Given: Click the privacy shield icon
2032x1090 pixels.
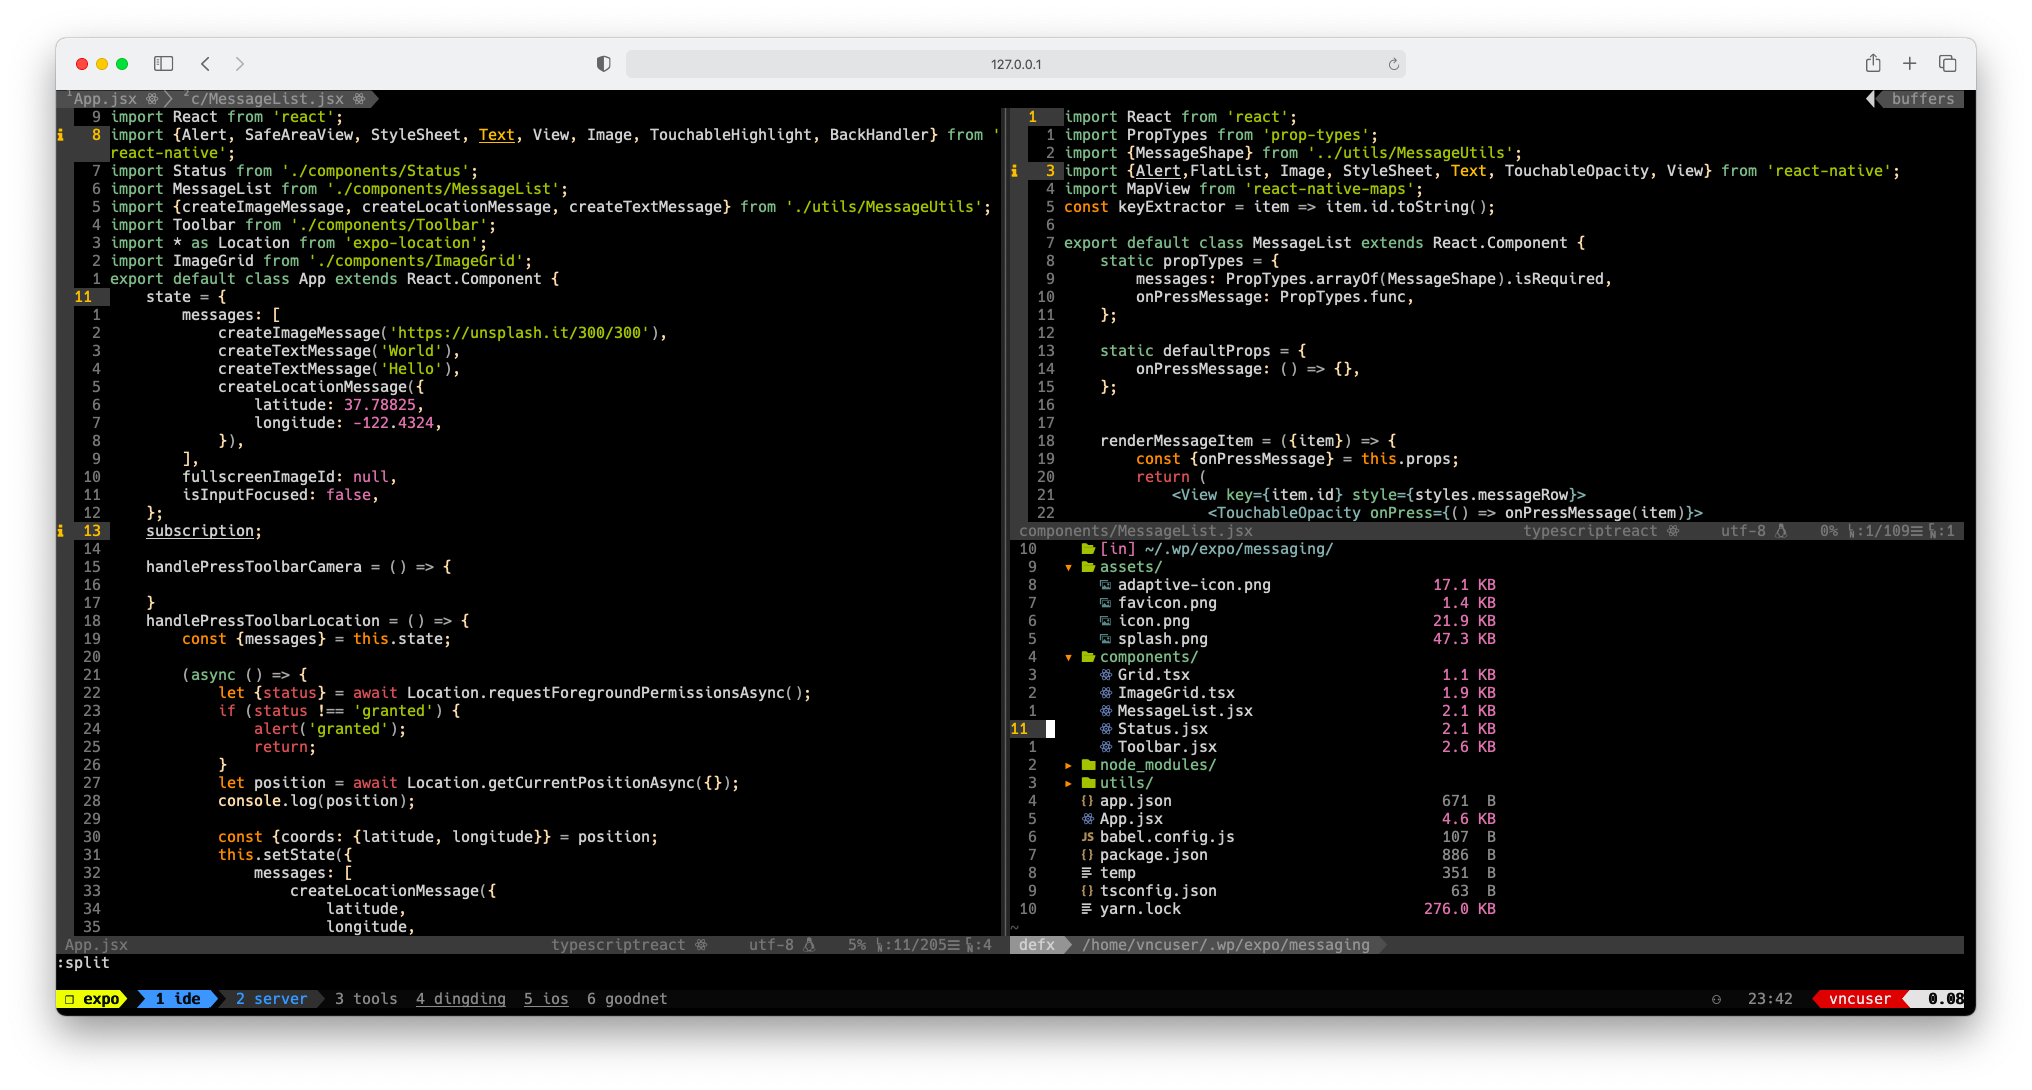Looking at the screenshot, I should 603,64.
